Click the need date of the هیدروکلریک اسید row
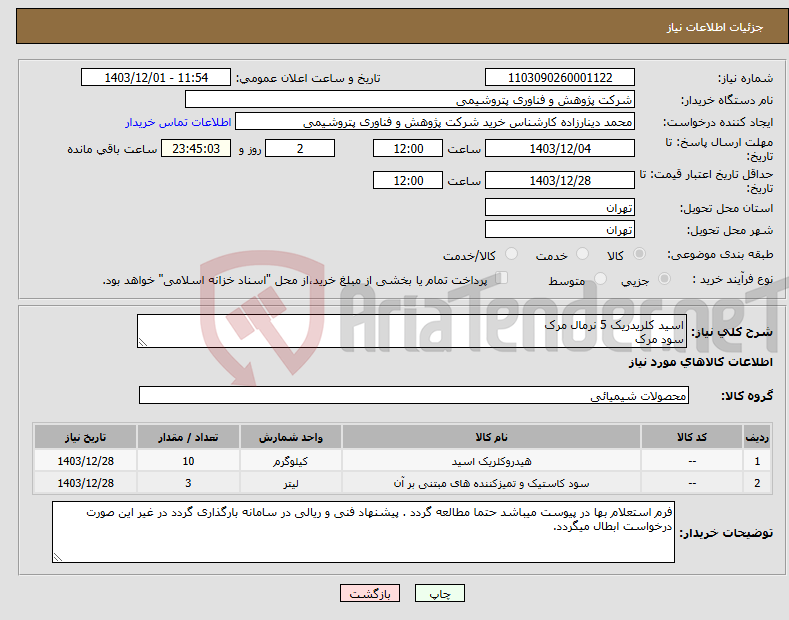This screenshot has width=789, height=620. pyautogui.click(x=86, y=461)
